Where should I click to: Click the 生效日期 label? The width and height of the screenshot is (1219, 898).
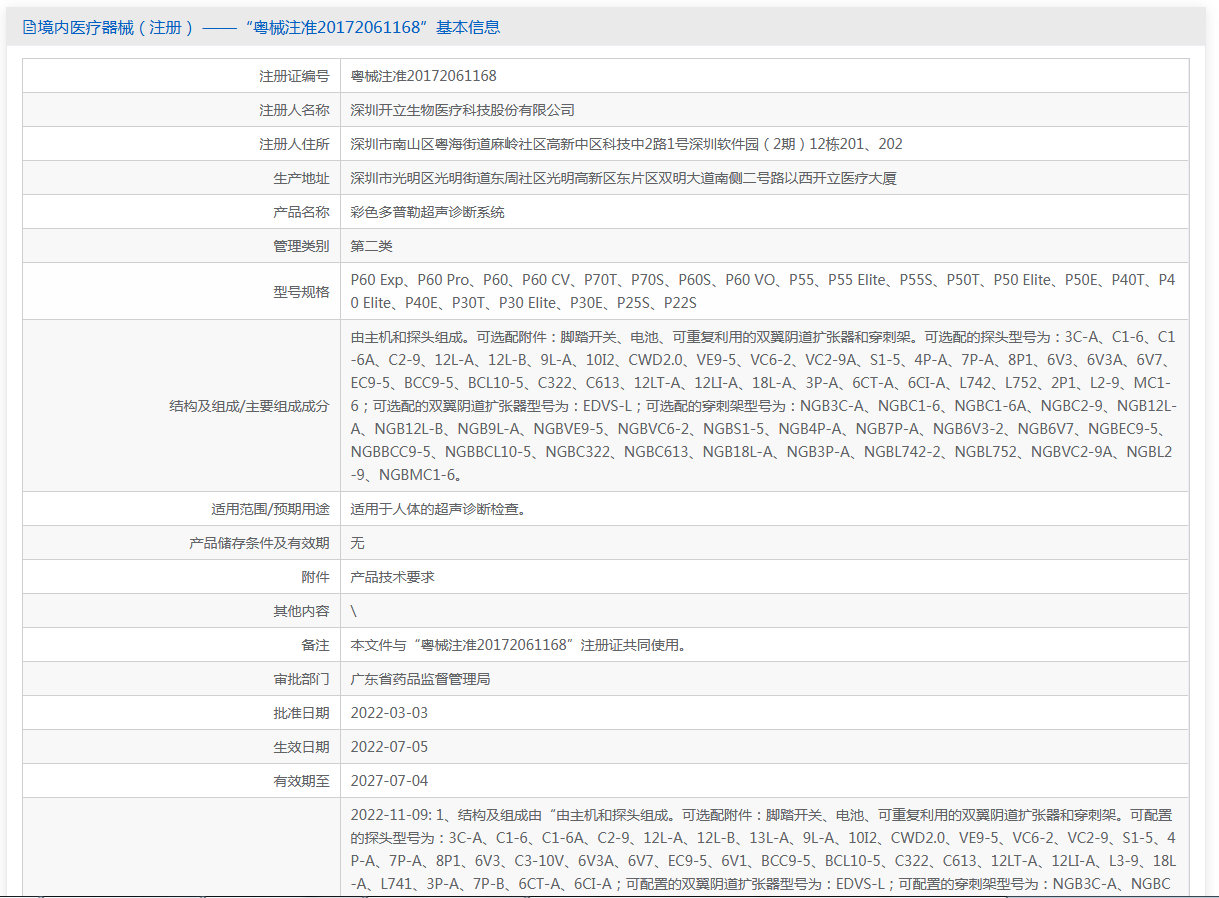point(301,747)
